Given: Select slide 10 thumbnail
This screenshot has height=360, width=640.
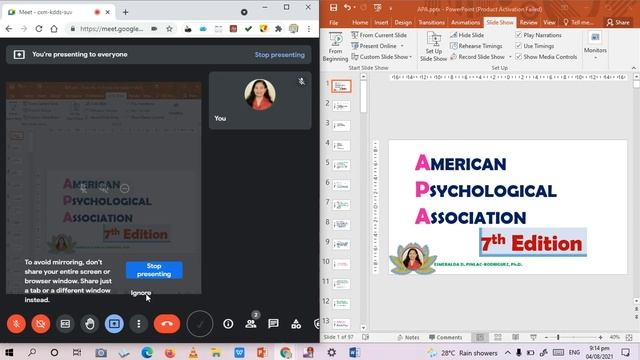Looking at the screenshot, I should (341, 264).
